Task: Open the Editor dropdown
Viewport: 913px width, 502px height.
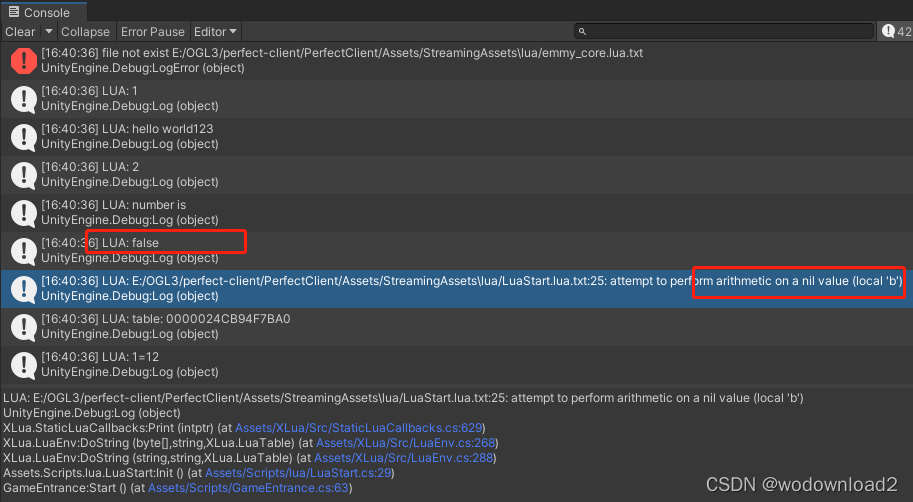Action: click(x=215, y=32)
